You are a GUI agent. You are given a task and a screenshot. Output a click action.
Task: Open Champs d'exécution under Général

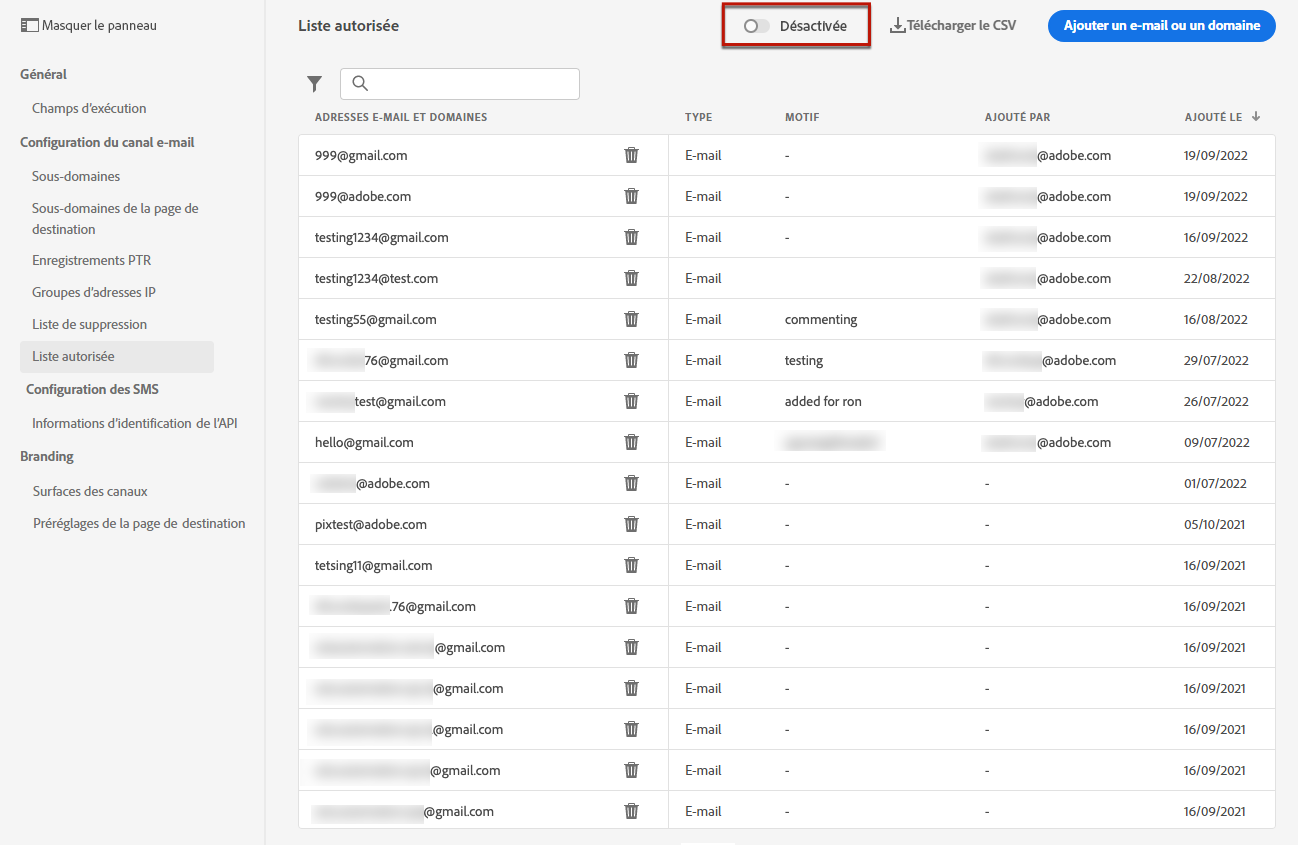click(89, 108)
